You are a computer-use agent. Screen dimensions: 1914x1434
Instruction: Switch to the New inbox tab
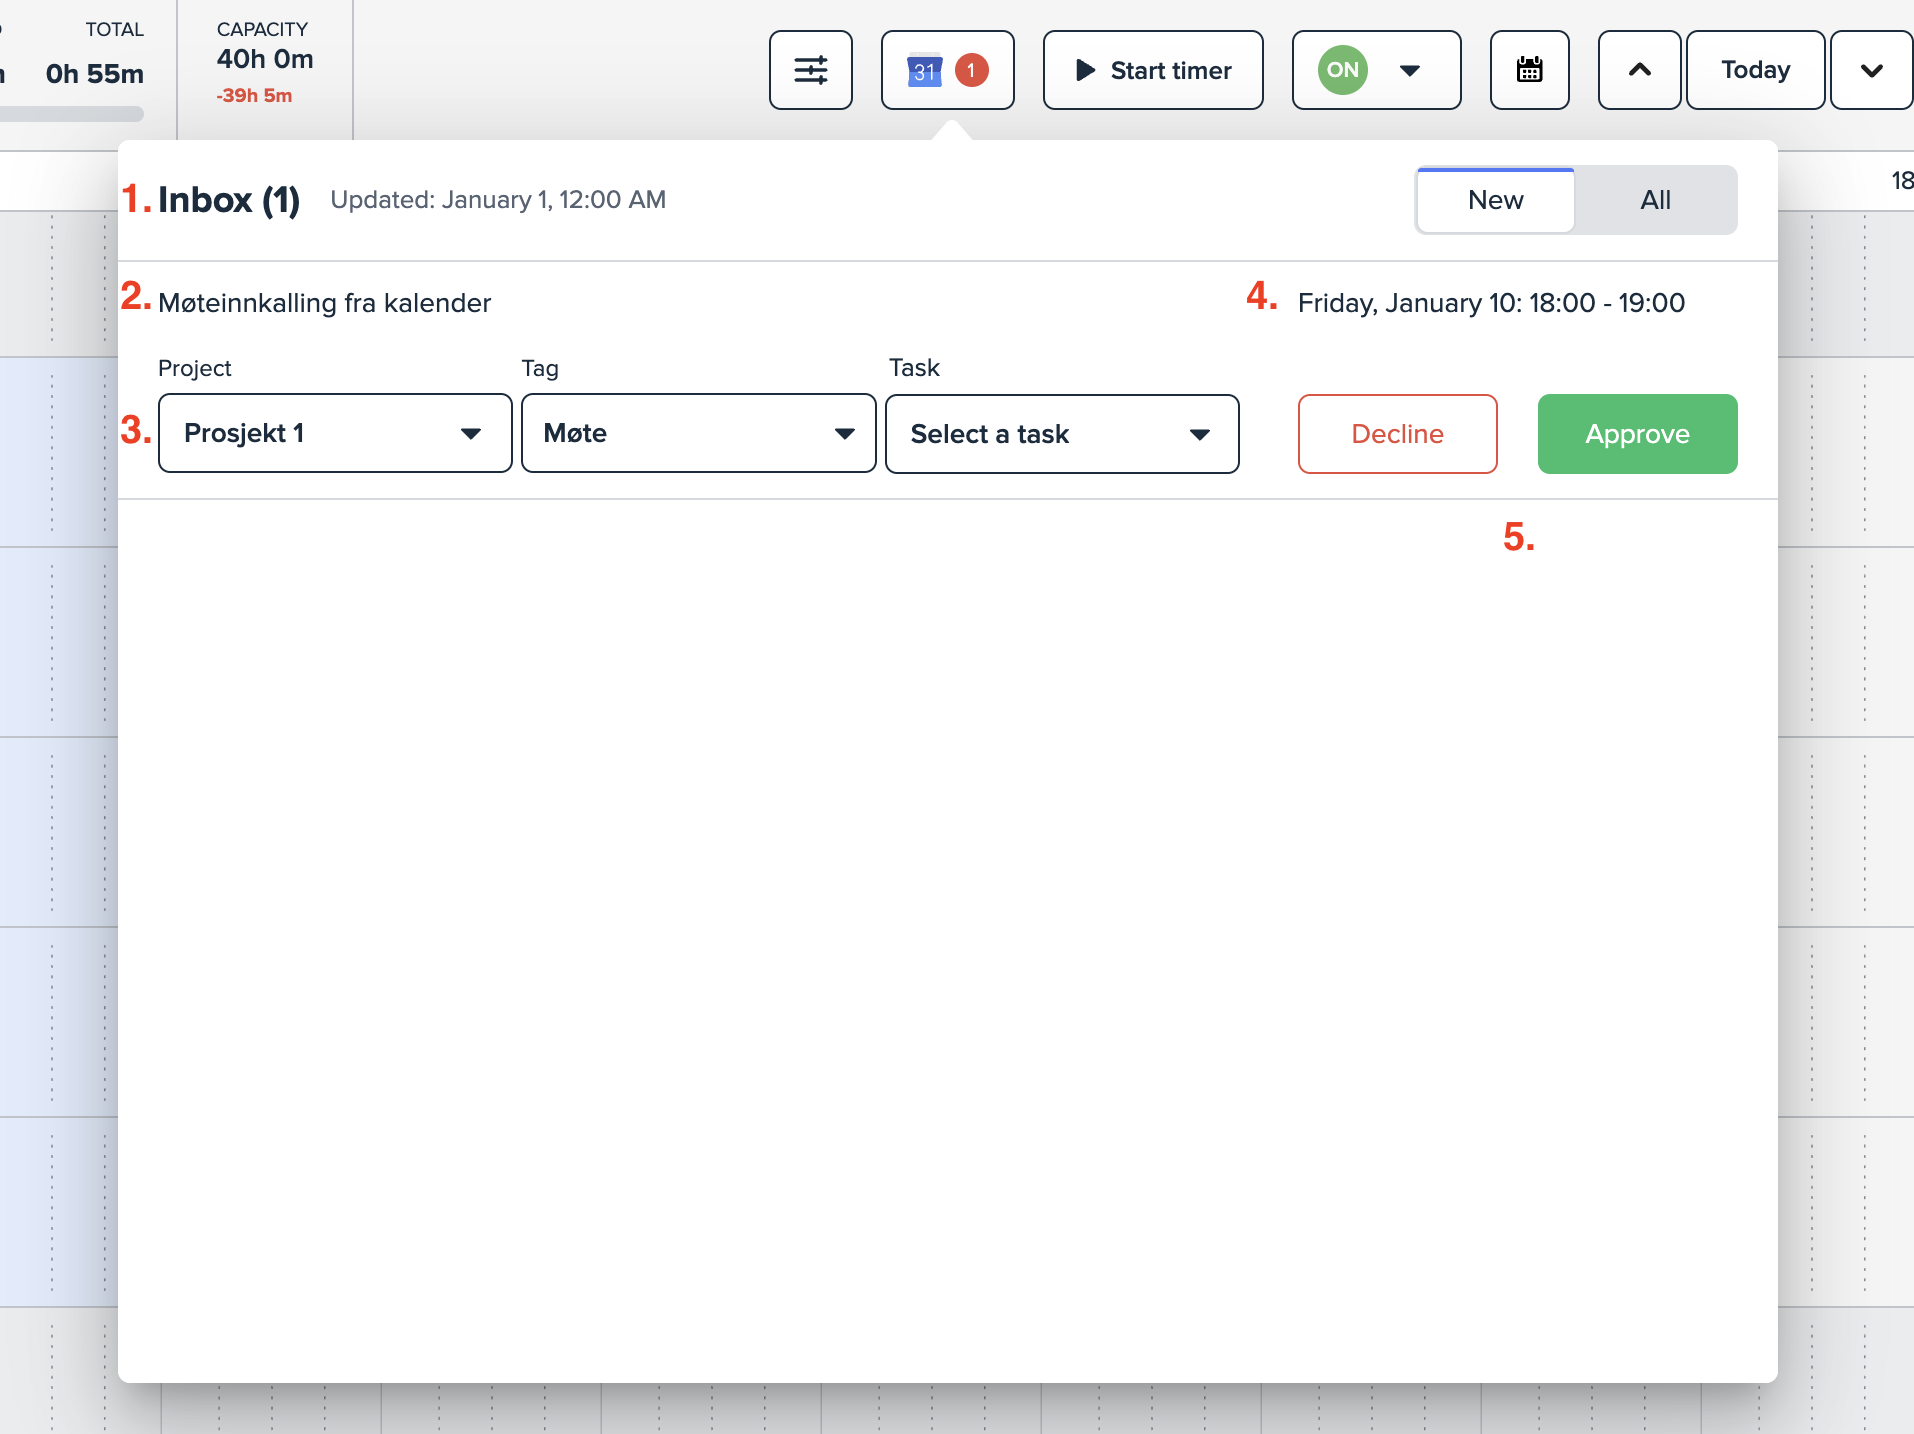[1495, 200]
